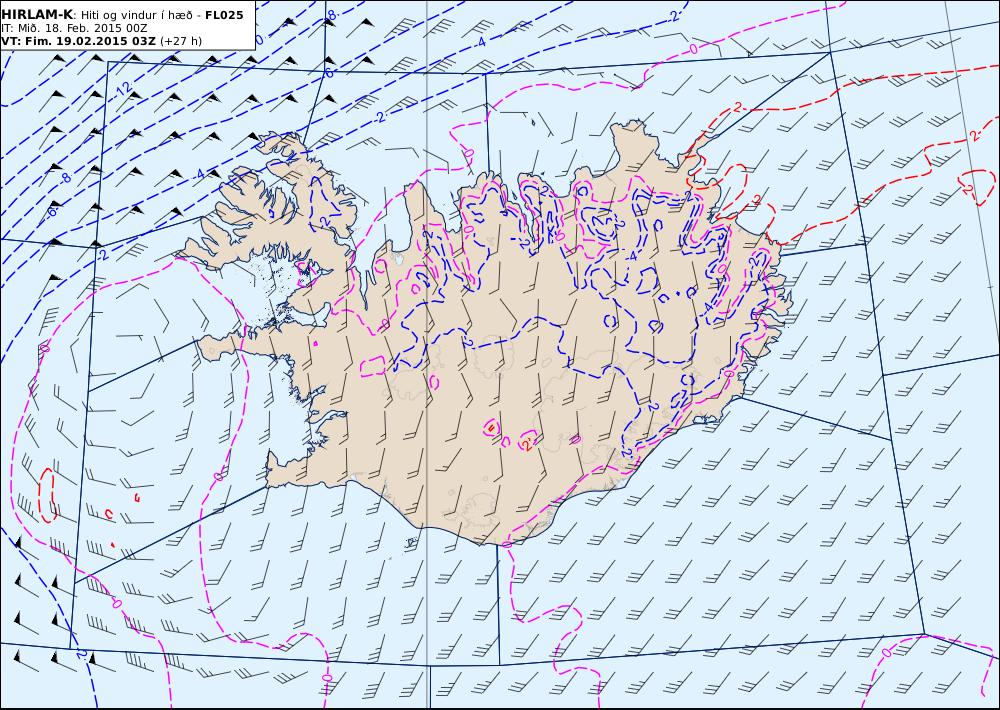Screen dimensions: 1000x710
Task: Click the "FL025" flight level label
Action: pos(224,15)
